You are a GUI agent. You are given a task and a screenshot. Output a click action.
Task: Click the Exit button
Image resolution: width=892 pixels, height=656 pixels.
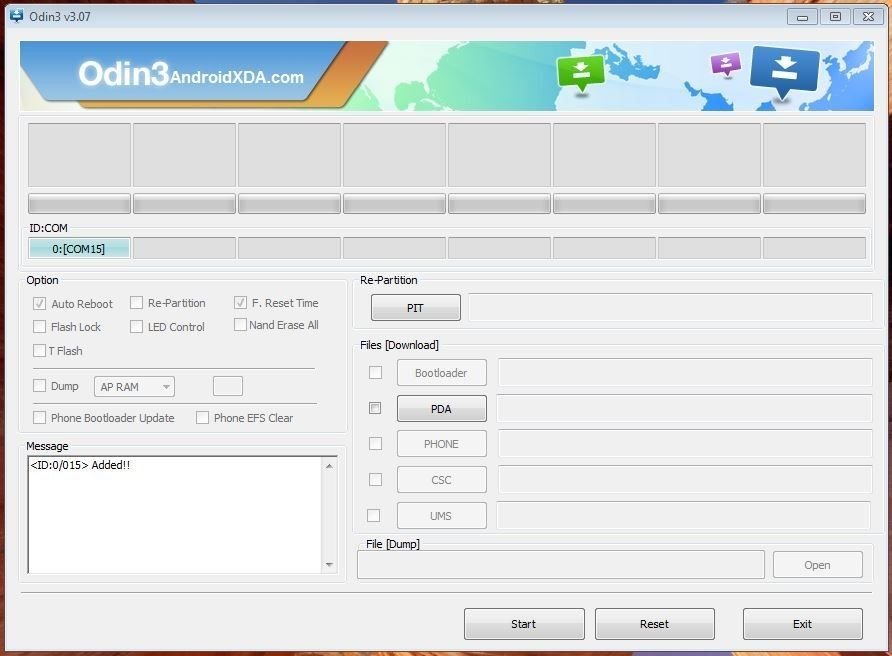pos(803,624)
